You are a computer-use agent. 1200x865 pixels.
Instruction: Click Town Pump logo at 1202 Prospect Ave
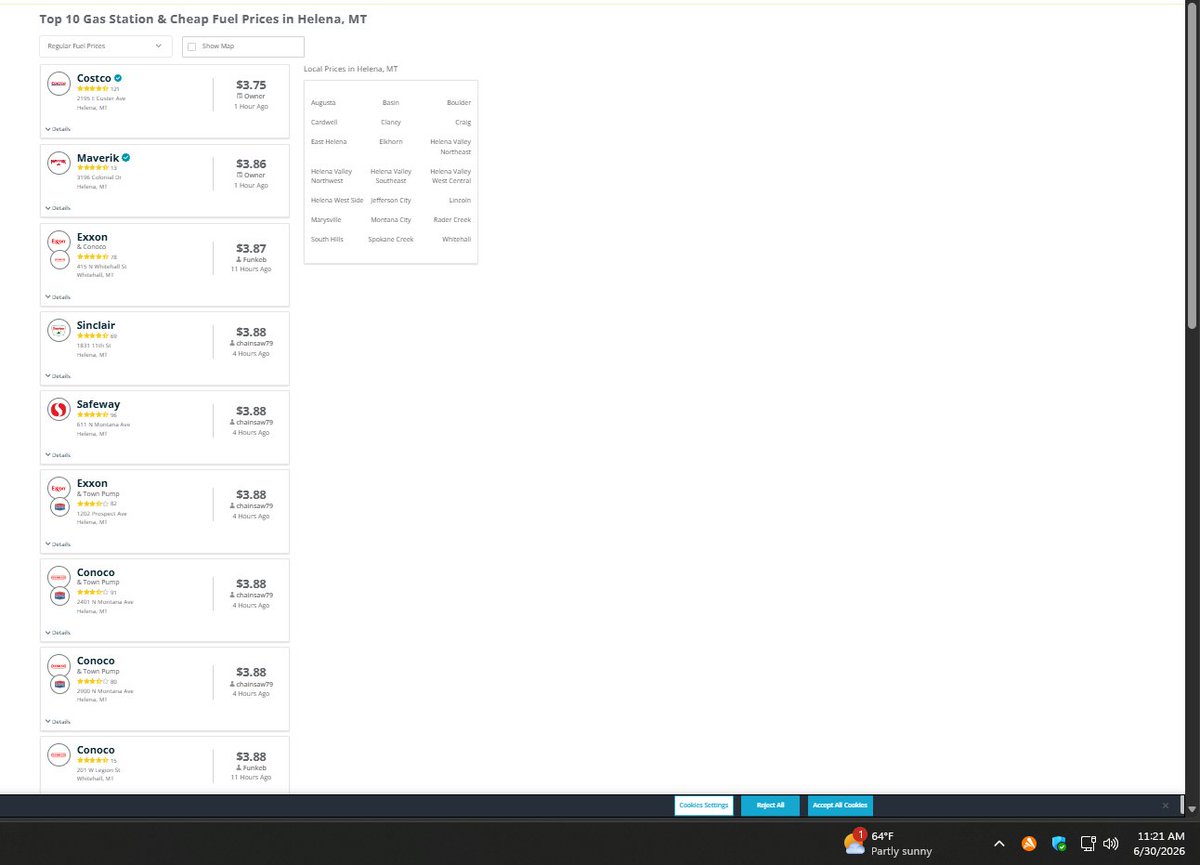coord(59,507)
